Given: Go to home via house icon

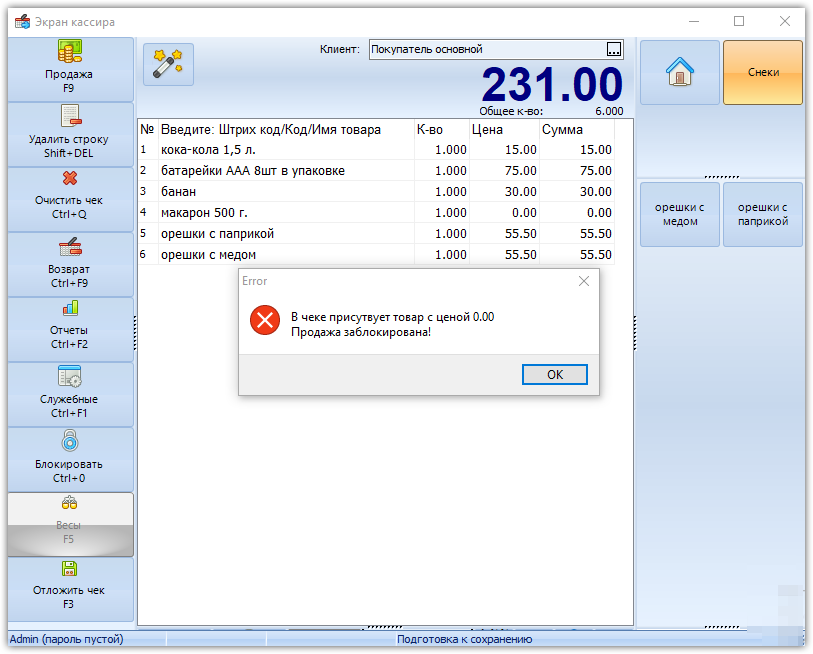Looking at the screenshot, I should pyautogui.click(x=680, y=73).
